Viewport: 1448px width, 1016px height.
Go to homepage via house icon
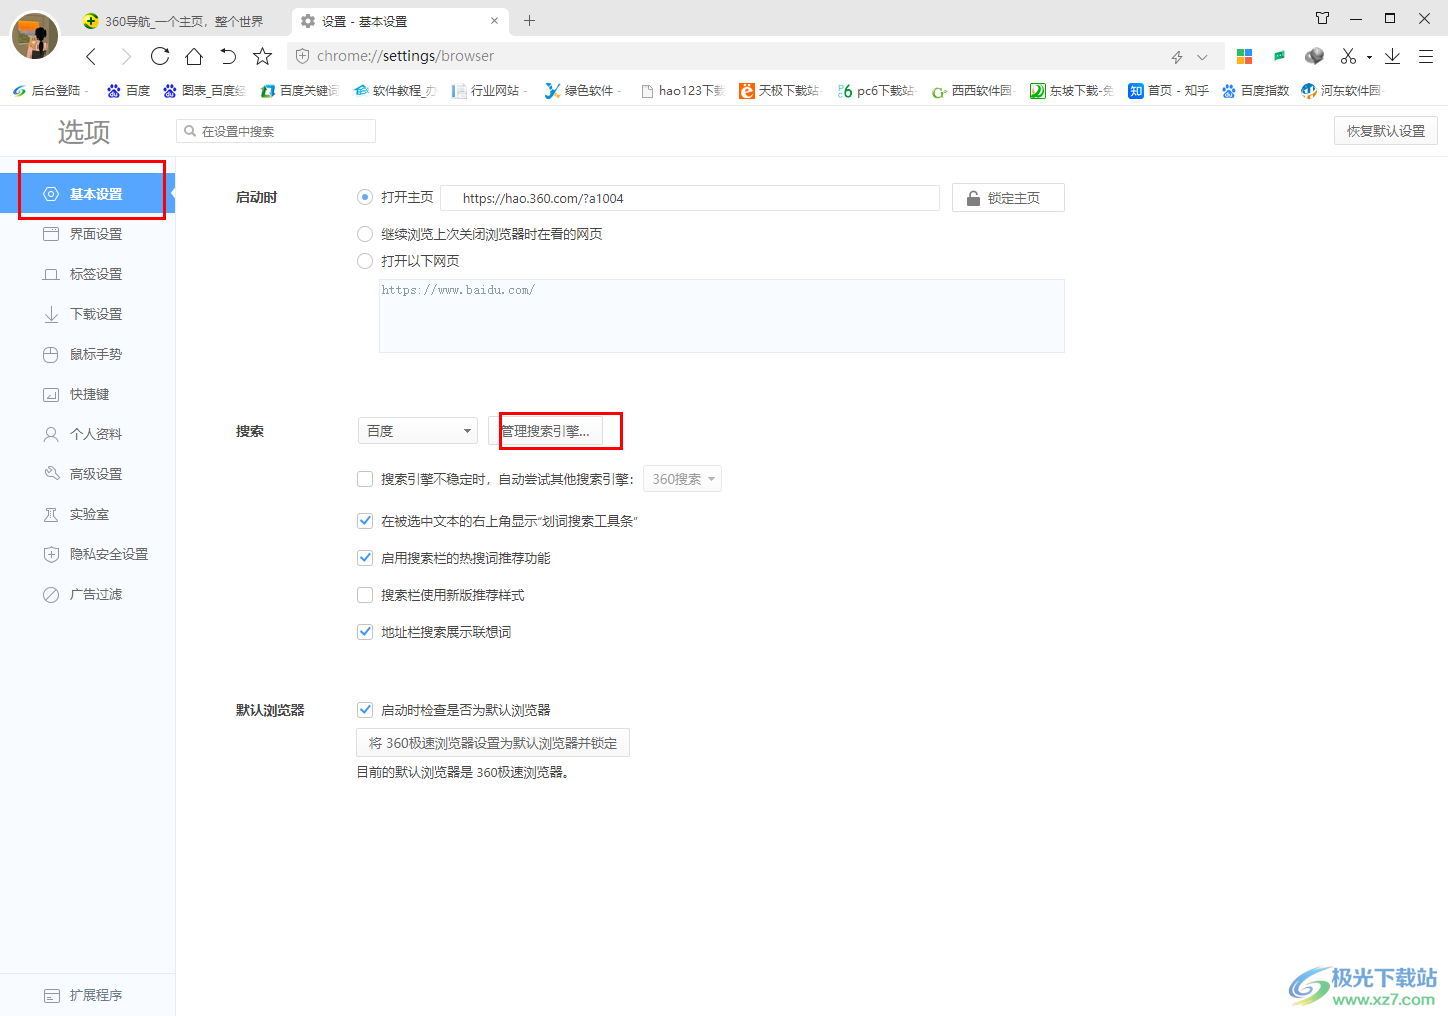(194, 56)
